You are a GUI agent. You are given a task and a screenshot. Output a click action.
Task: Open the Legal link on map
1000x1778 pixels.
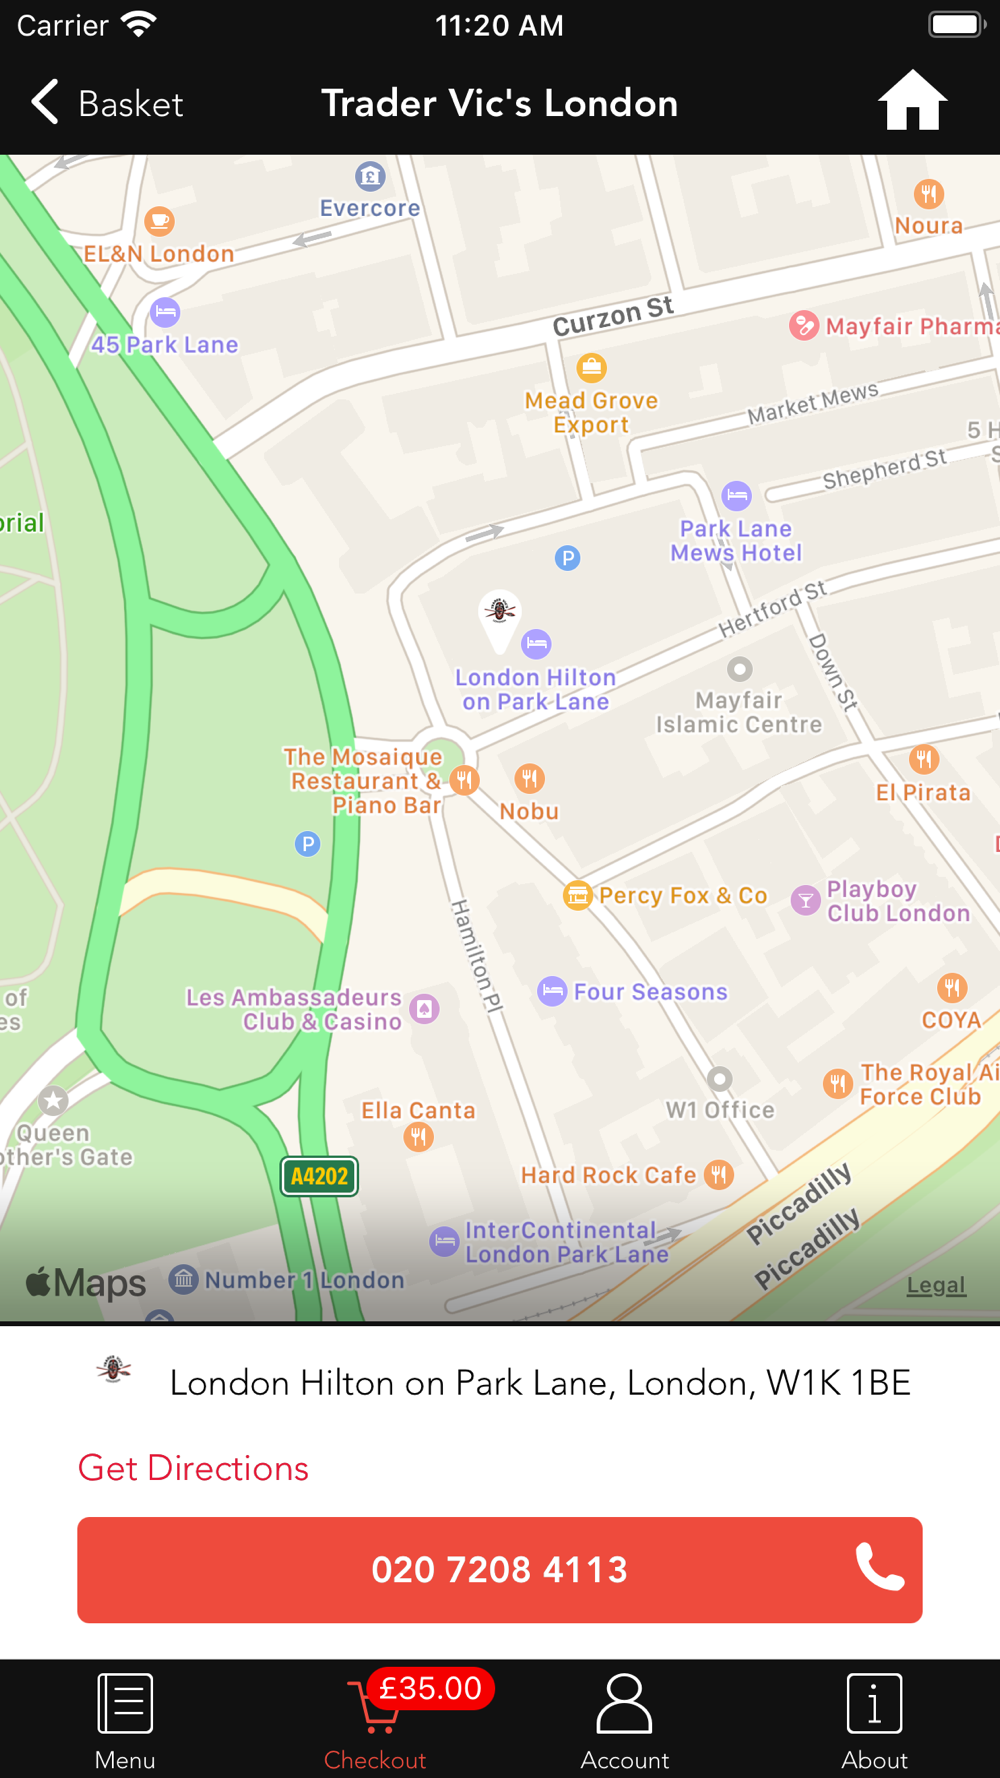pos(936,1285)
